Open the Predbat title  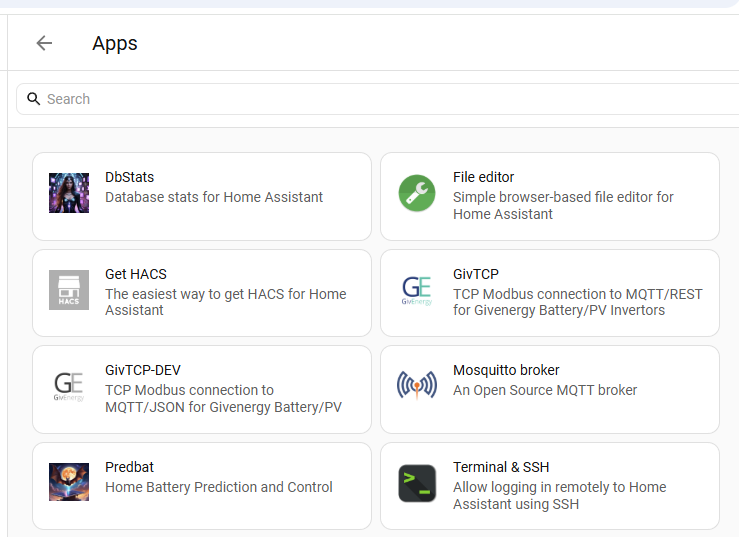tap(129, 467)
